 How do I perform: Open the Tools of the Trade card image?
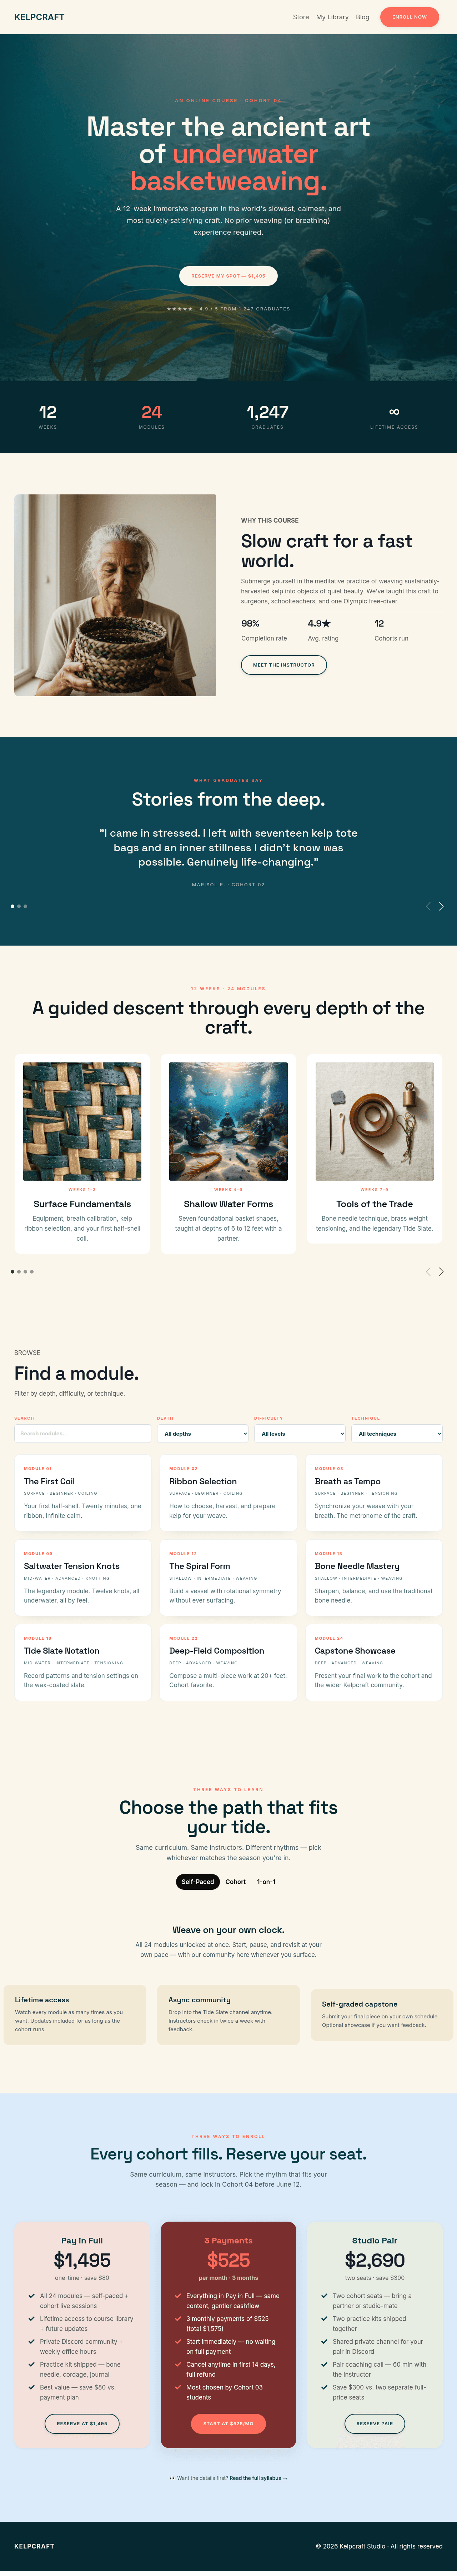[374, 1121]
